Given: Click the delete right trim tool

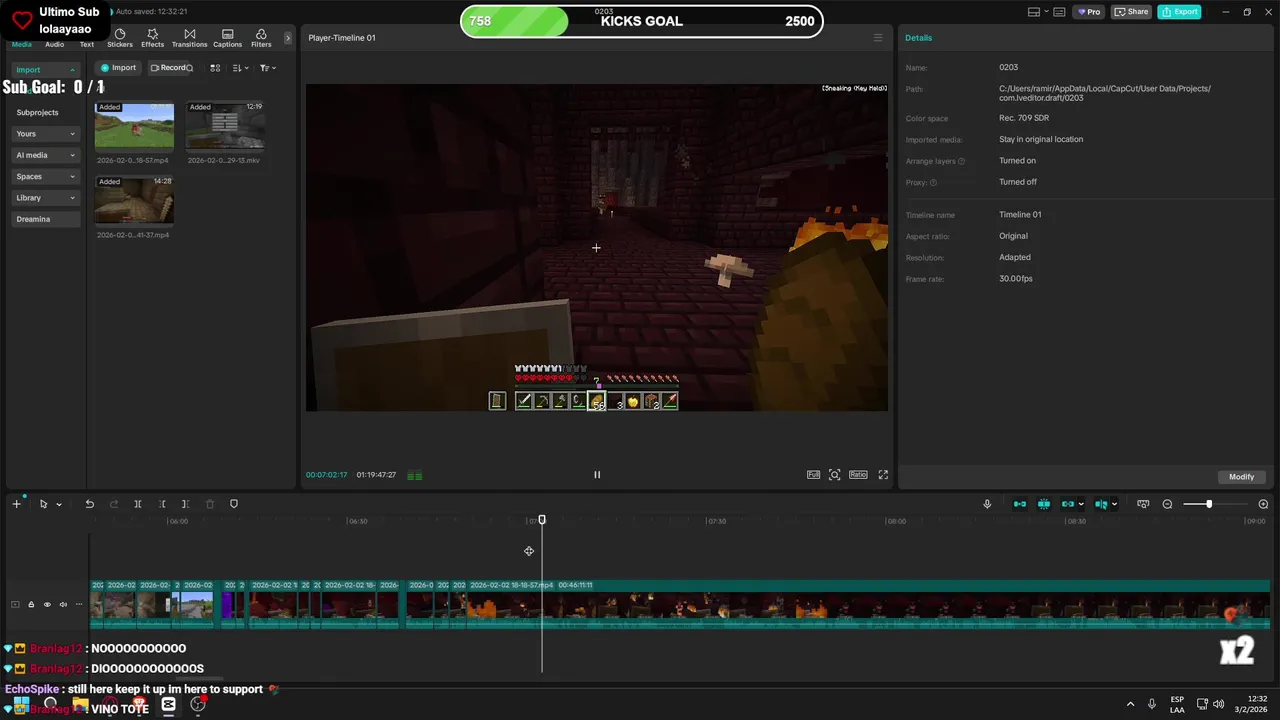Looking at the screenshot, I should (x=186, y=504).
